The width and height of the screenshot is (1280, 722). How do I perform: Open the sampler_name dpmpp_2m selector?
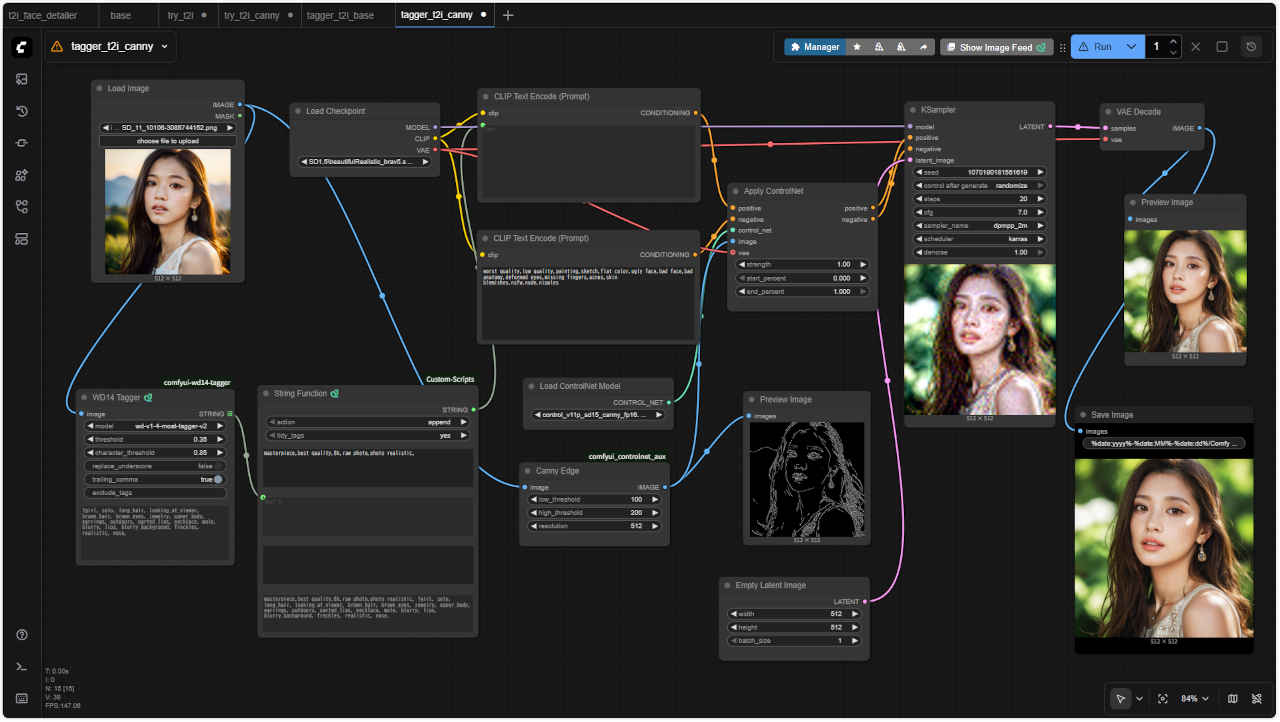coord(980,226)
